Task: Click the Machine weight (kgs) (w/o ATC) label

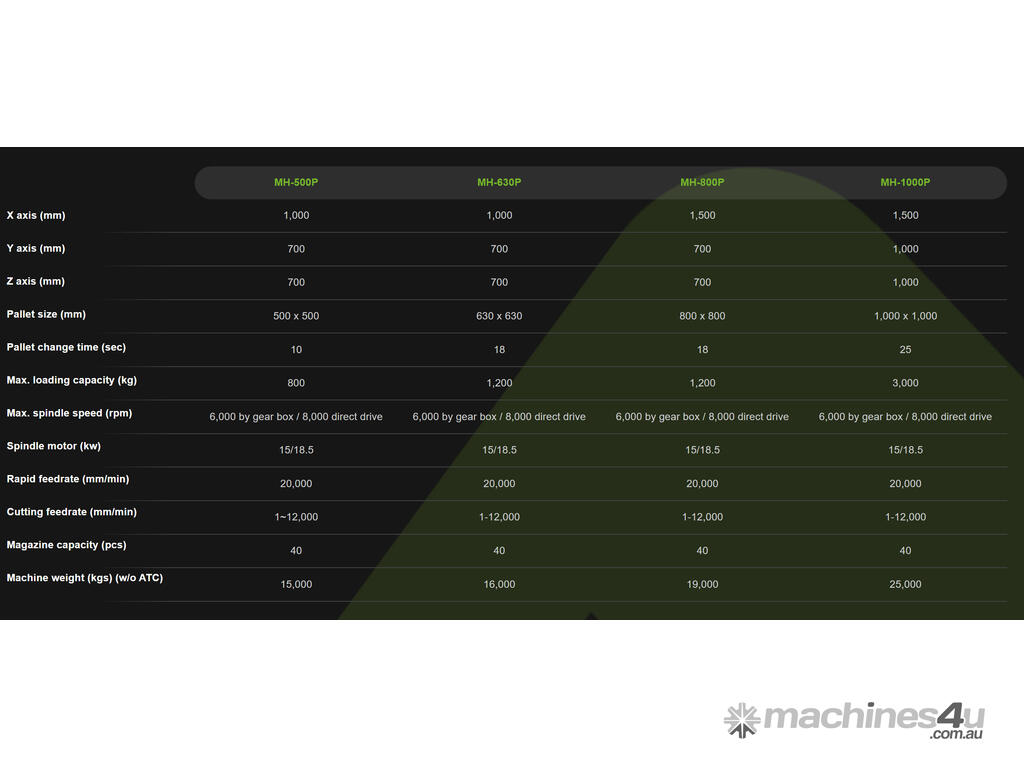Action: 85,579
